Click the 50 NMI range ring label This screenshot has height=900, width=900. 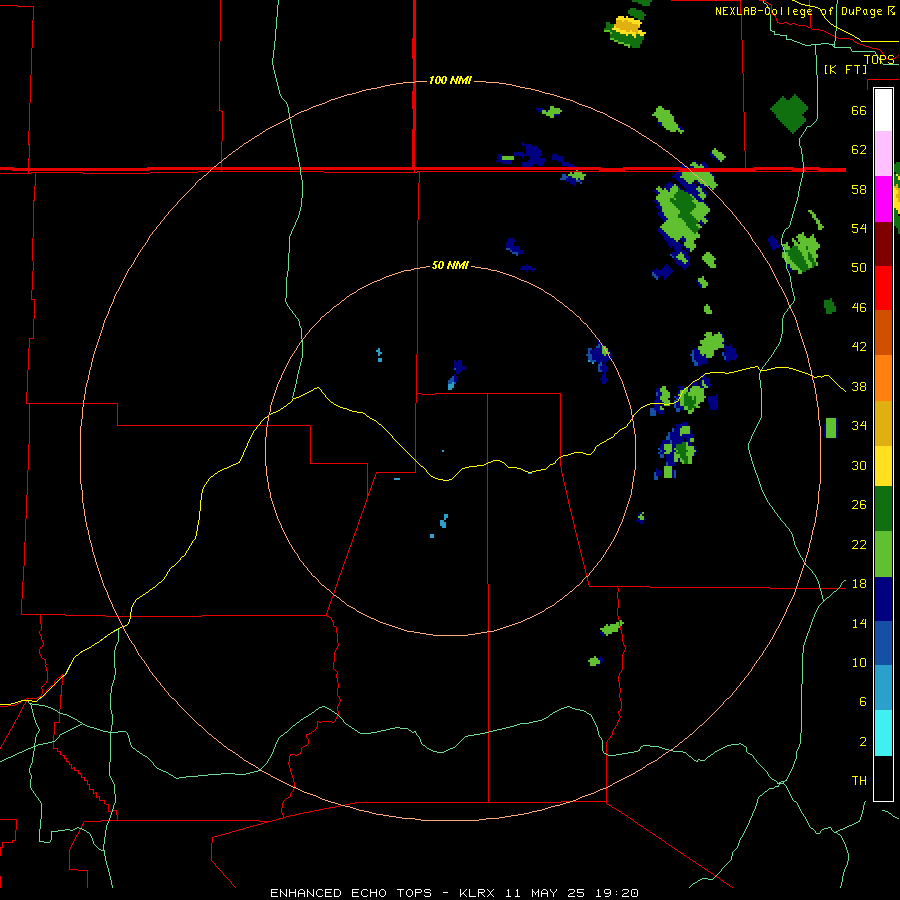[x=450, y=265]
